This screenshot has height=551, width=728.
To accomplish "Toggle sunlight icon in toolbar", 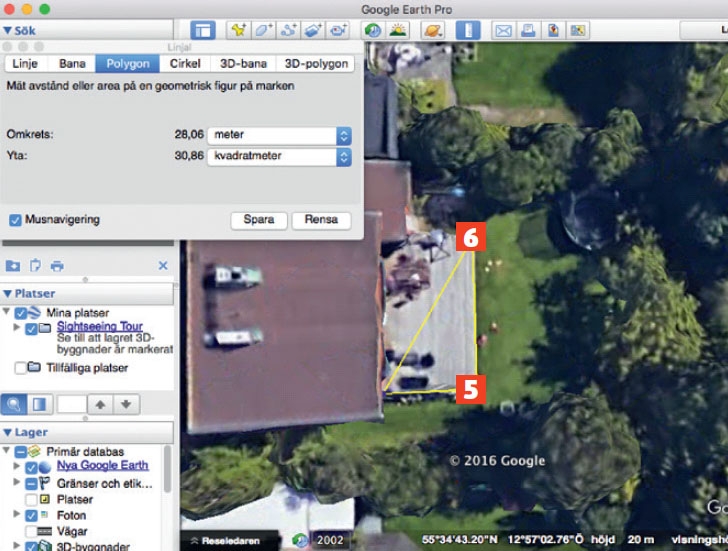I will [398, 31].
